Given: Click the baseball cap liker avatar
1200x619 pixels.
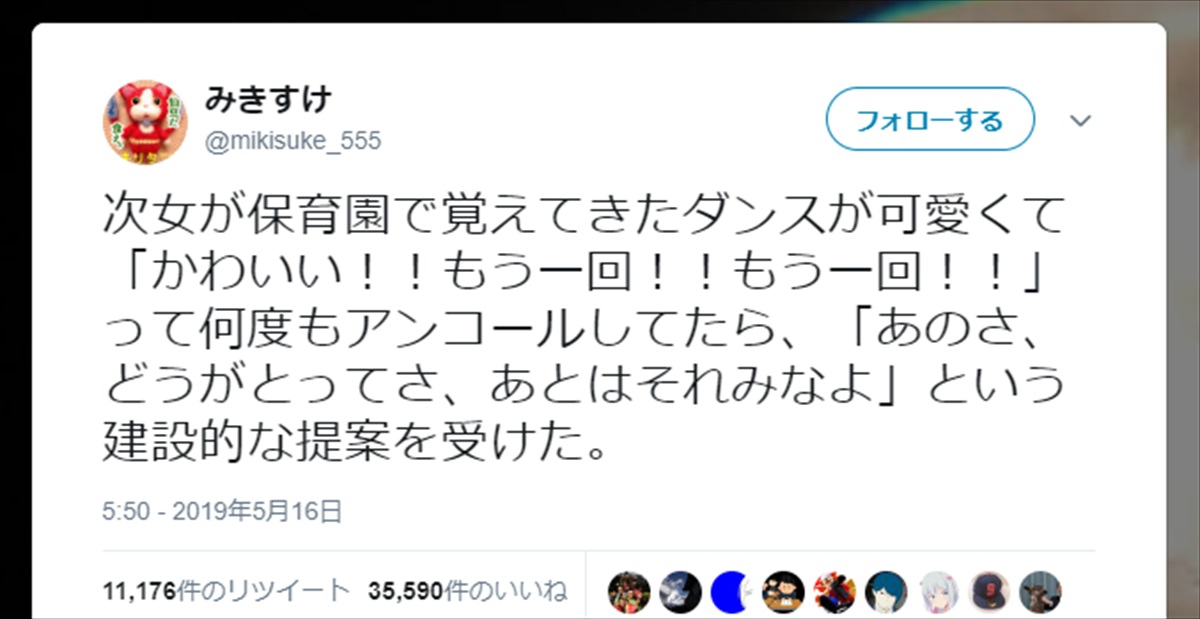Looking at the screenshot, I should pos(988,592).
